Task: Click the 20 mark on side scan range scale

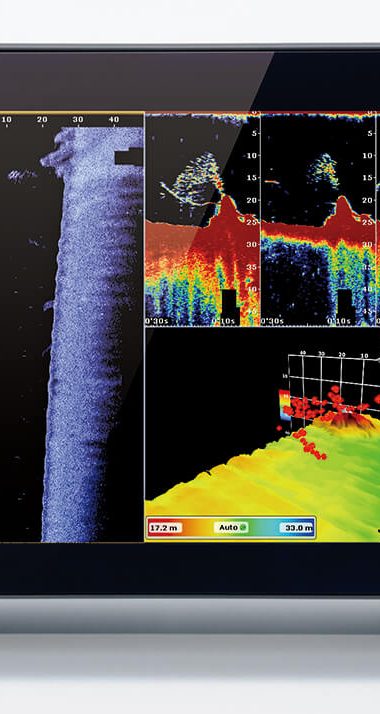Action: pos(42,120)
